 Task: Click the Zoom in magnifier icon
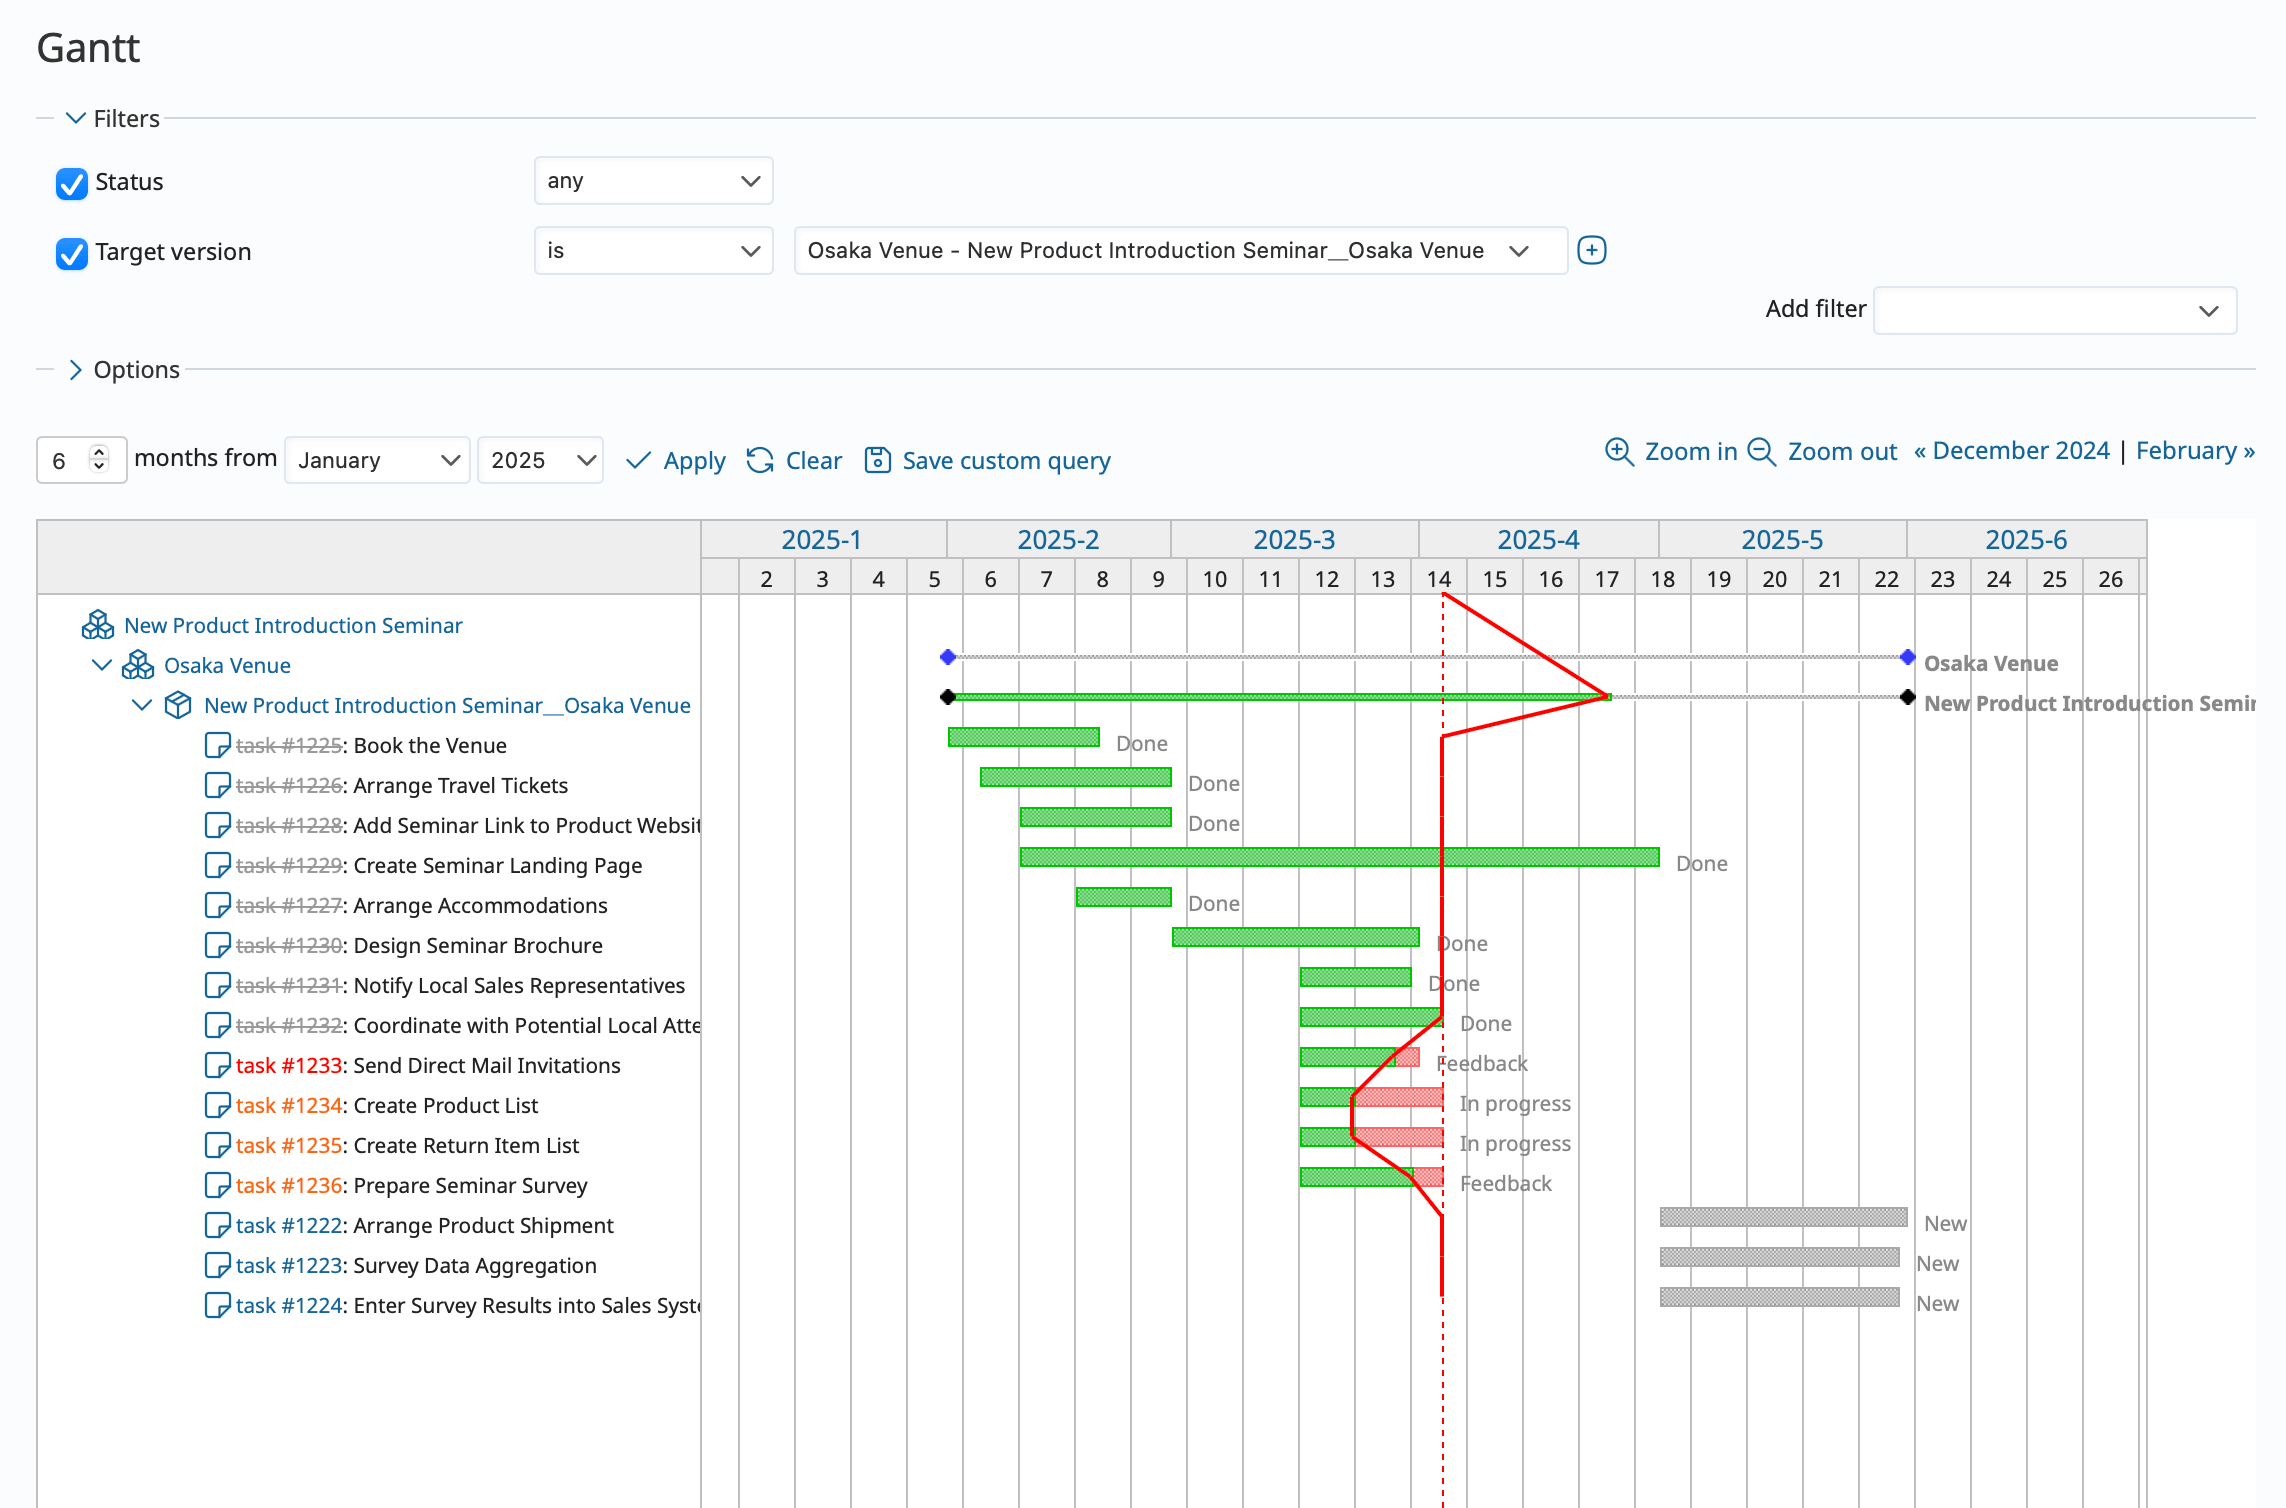tap(1620, 451)
